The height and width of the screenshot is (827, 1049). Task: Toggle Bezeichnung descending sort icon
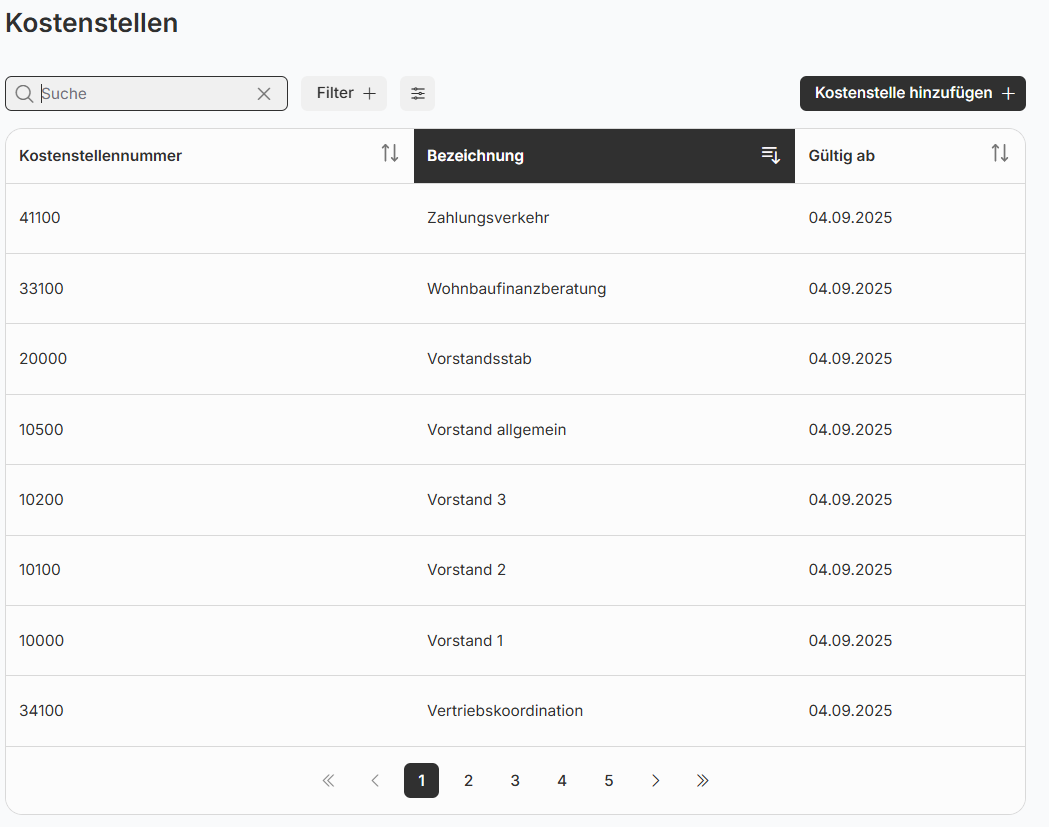770,155
